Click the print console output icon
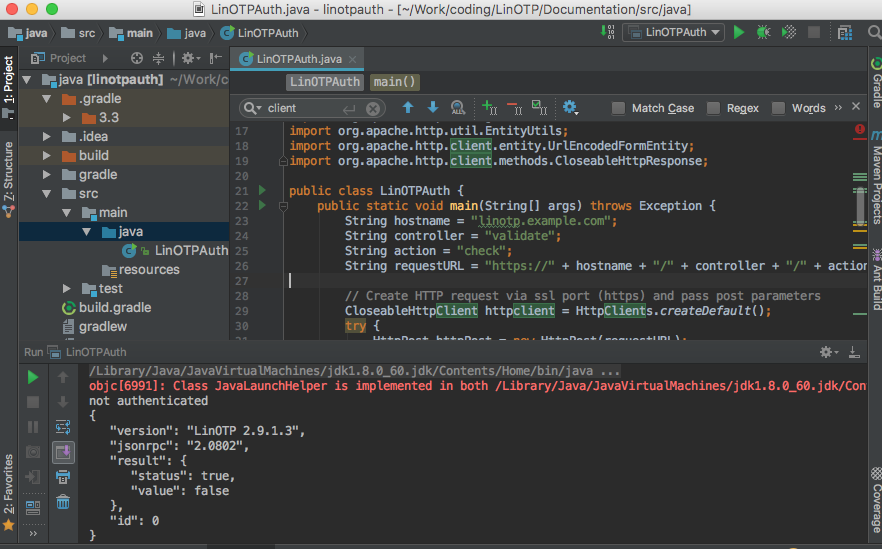 tap(63, 477)
